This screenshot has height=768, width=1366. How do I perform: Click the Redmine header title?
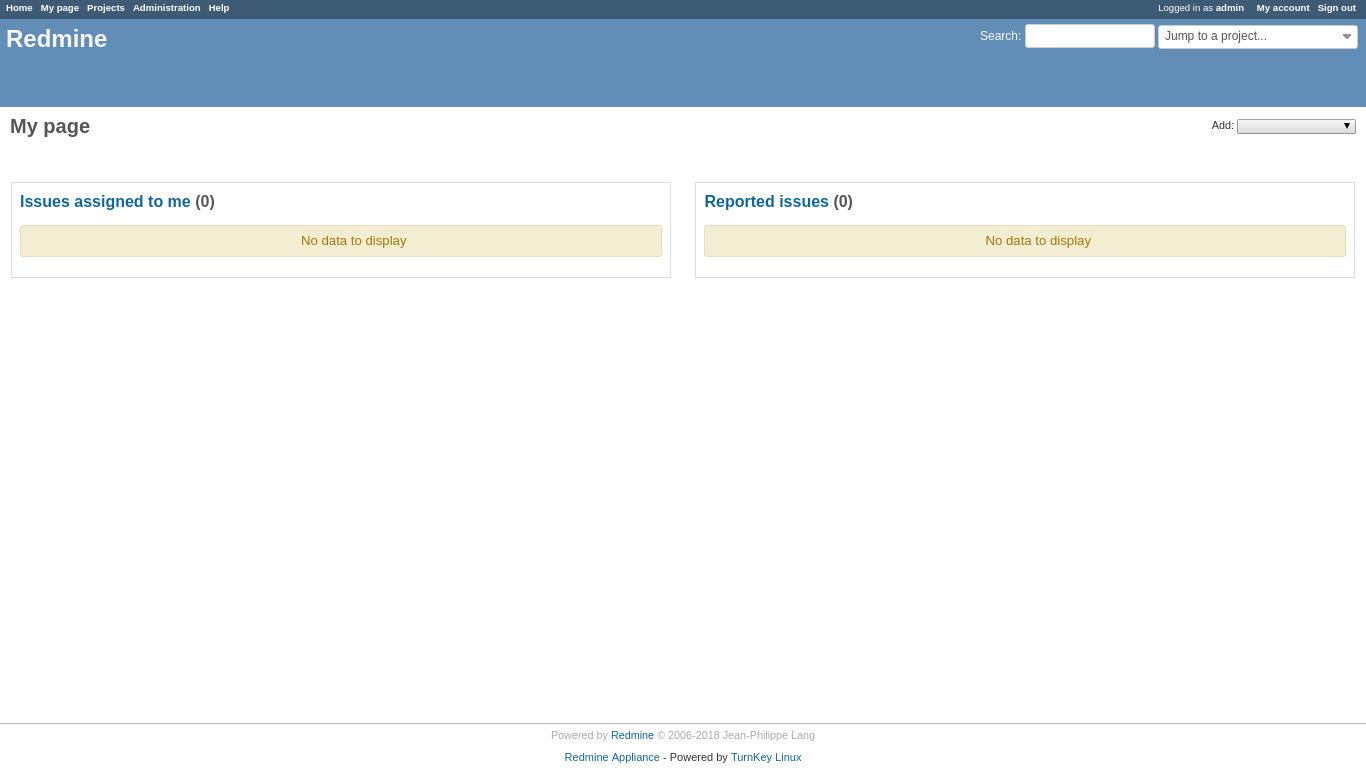[56, 39]
